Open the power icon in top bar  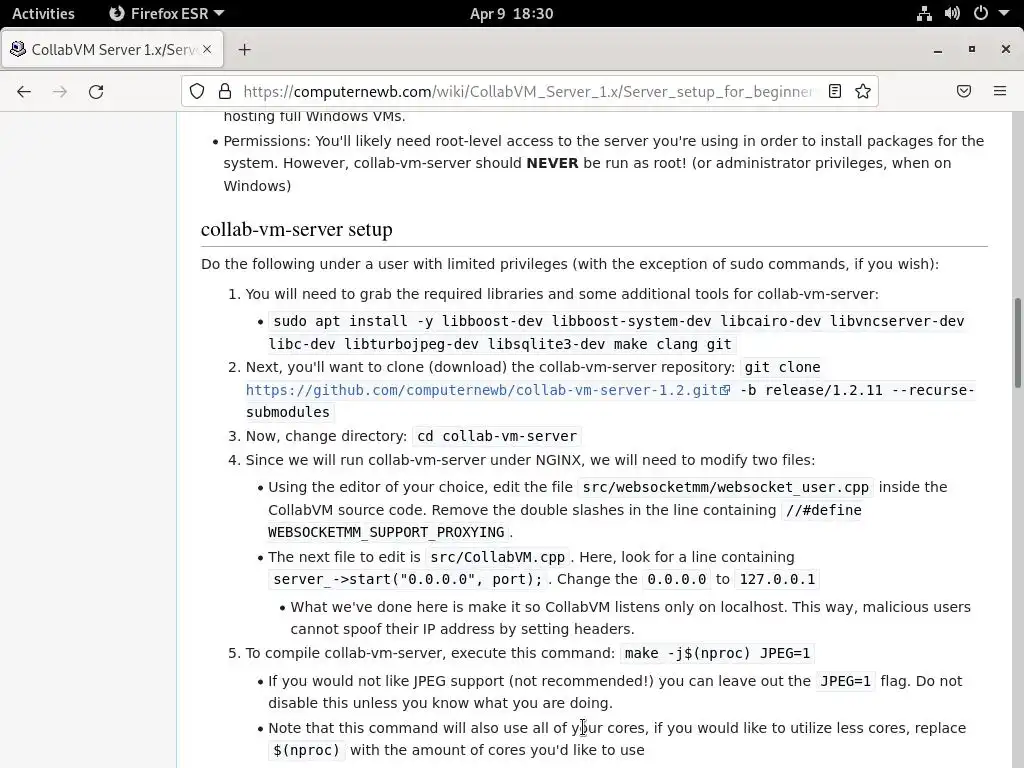(981, 14)
